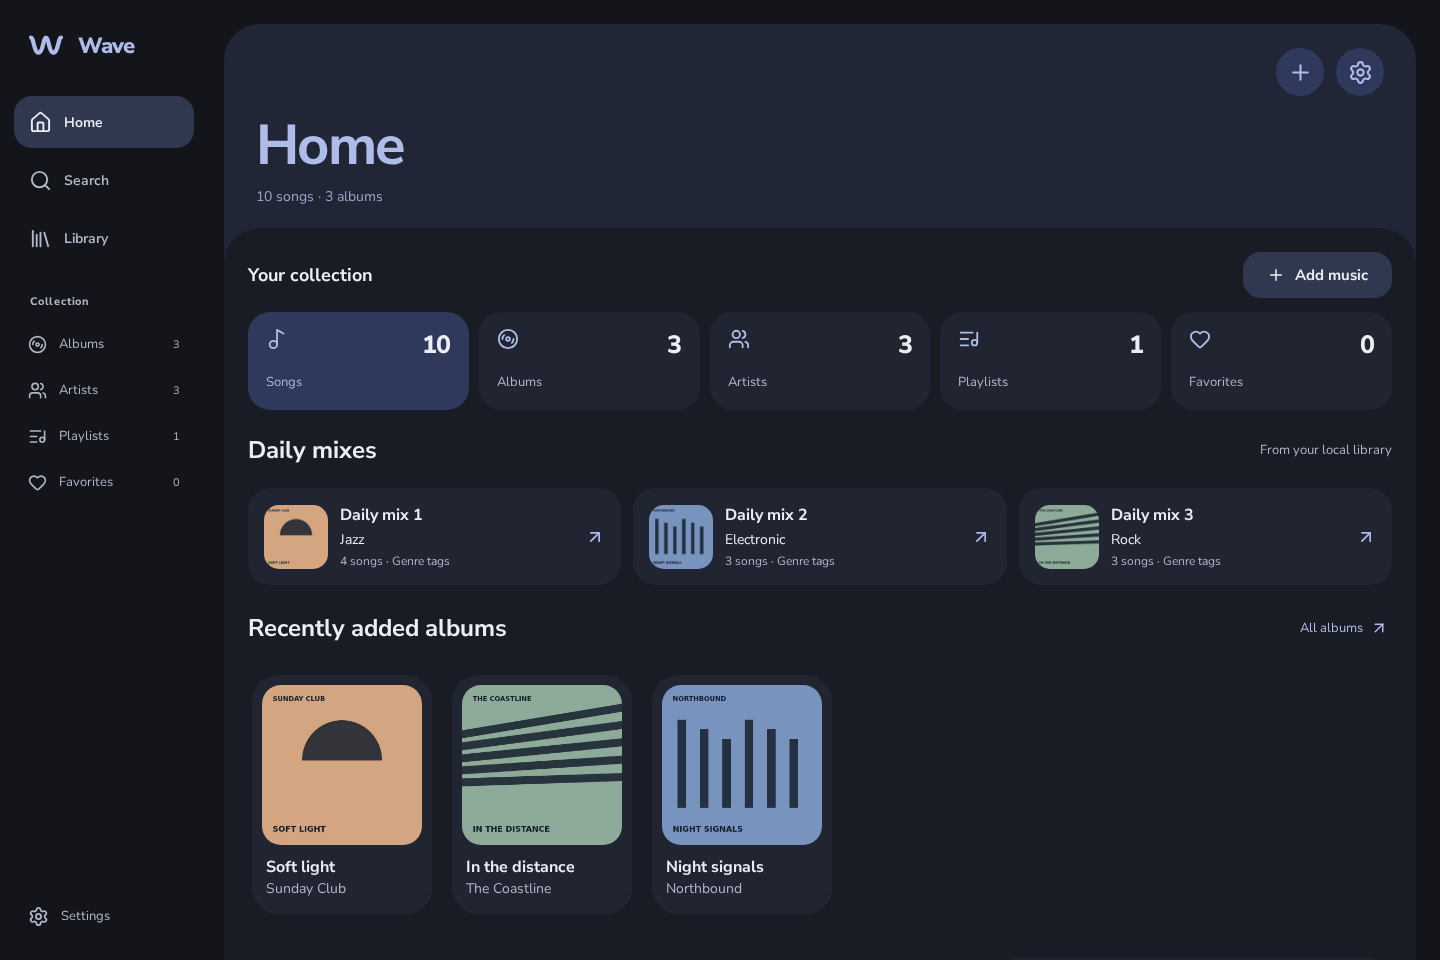Viewport: 1440px width, 960px height.
Task: Select Favorites in the Collection list
Action: pos(104,482)
